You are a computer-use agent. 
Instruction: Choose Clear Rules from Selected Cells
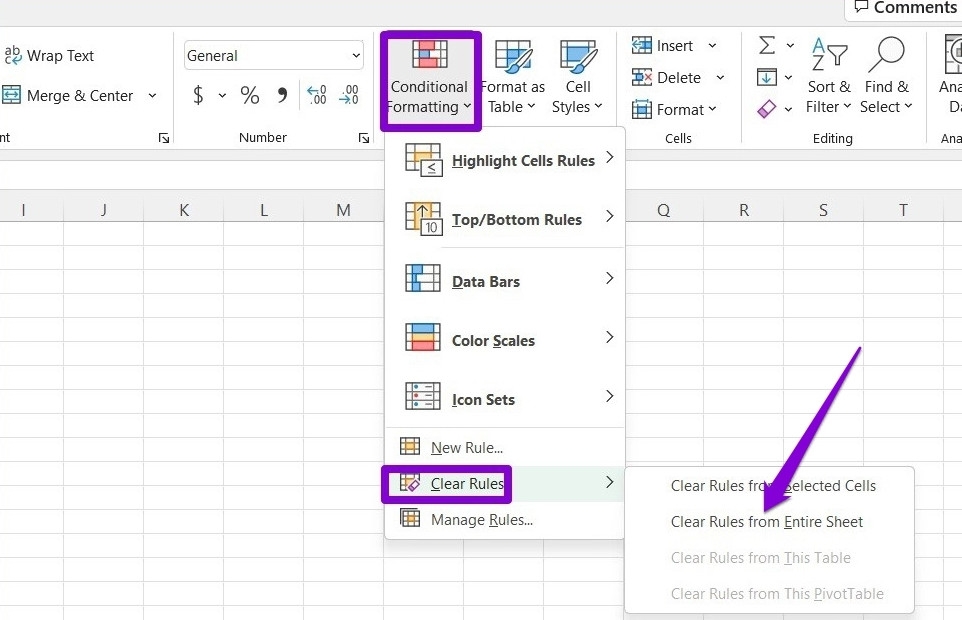click(769, 486)
